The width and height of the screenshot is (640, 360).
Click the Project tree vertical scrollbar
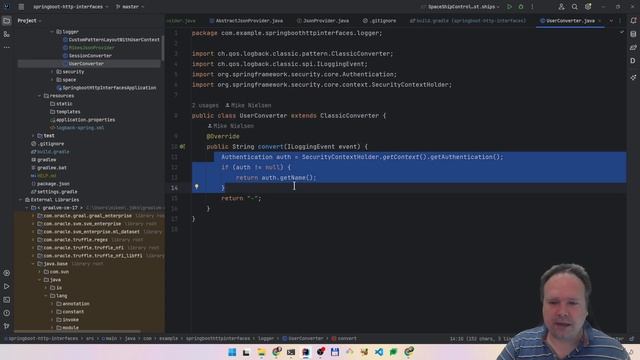coord(163,48)
